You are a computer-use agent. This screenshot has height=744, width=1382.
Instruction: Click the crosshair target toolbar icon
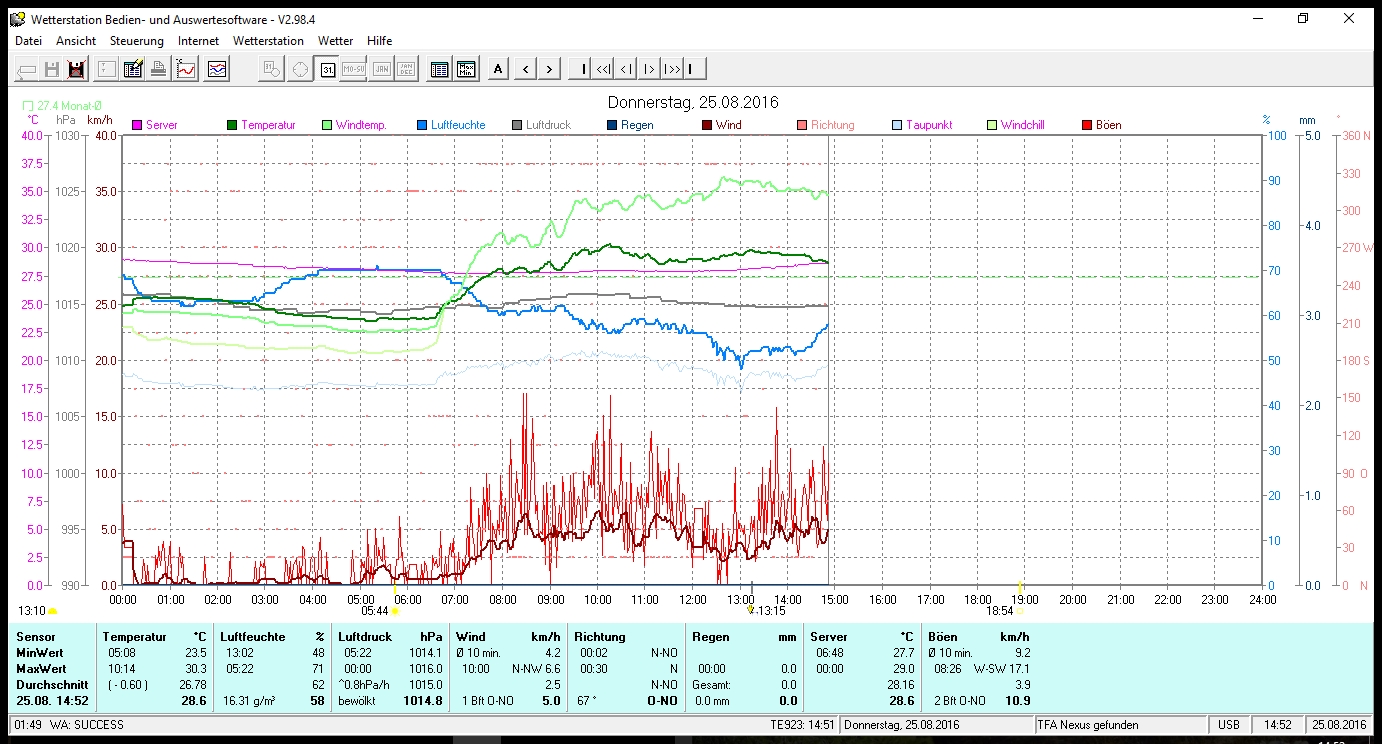point(299,69)
